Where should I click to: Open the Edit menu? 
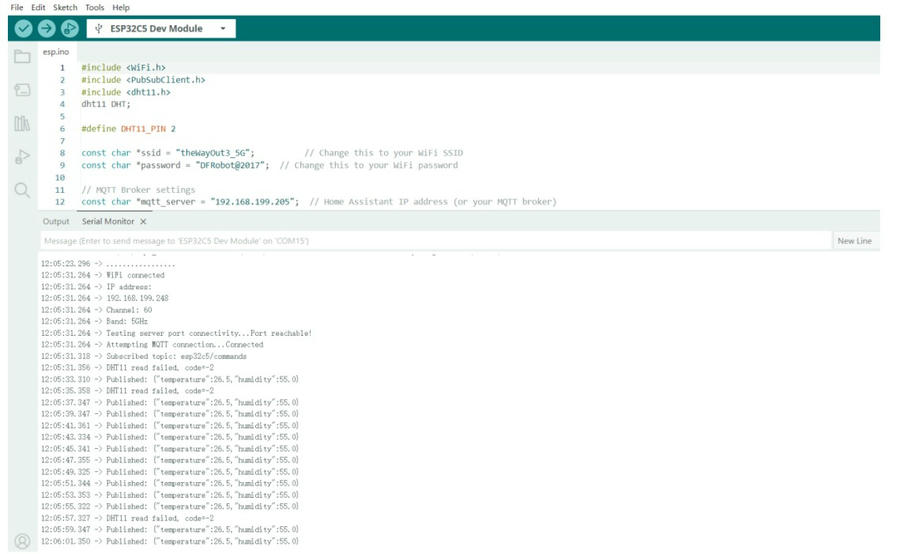click(x=38, y=7)
